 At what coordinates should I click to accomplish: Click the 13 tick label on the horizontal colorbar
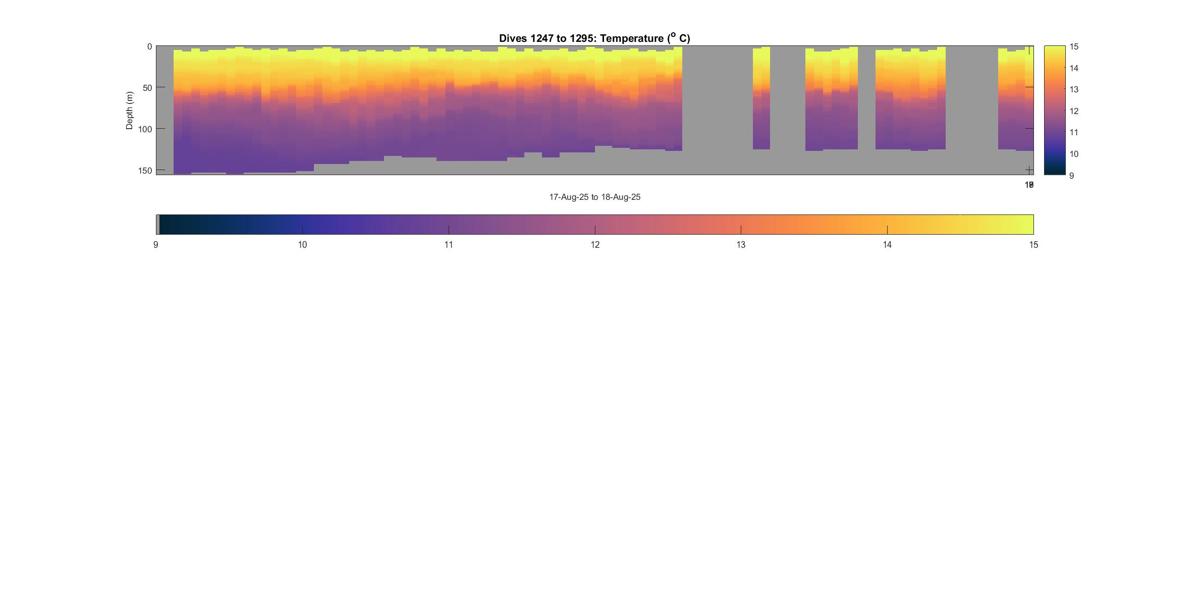click(741, 245)
